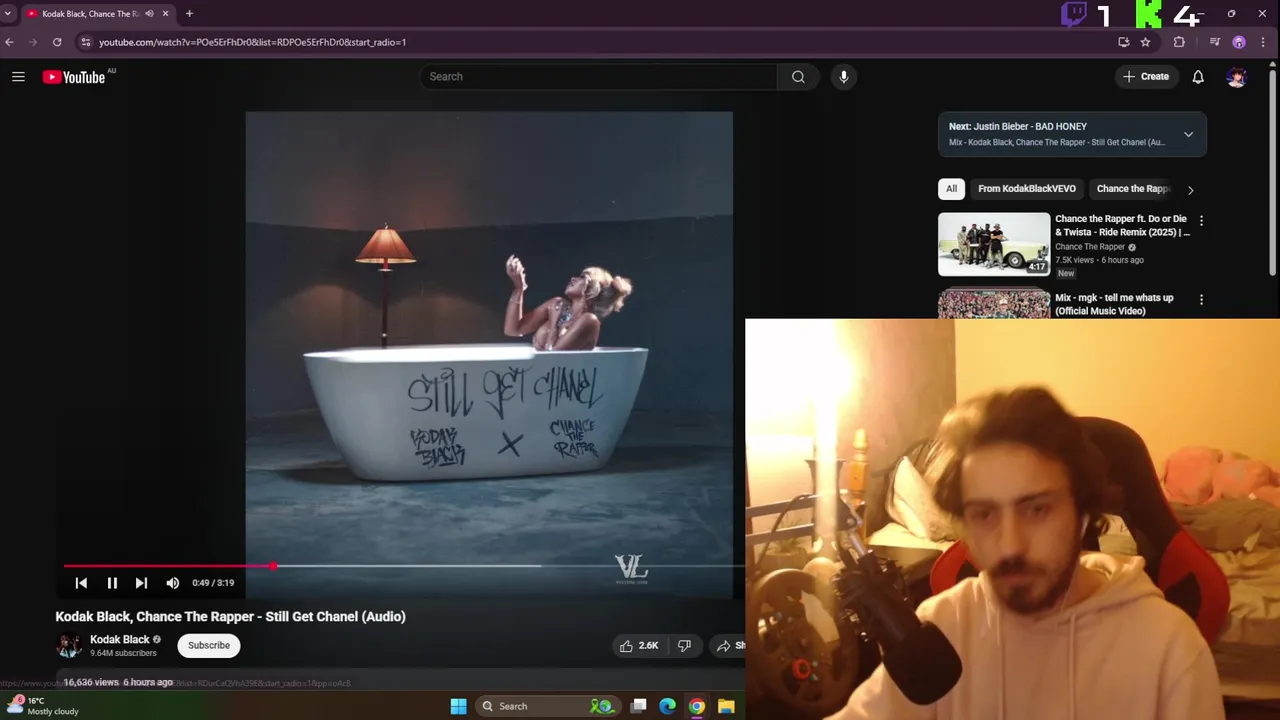Switch to Chrome from taskbar
Viewport: 1280px width, 720px height.
coord(697,706)
